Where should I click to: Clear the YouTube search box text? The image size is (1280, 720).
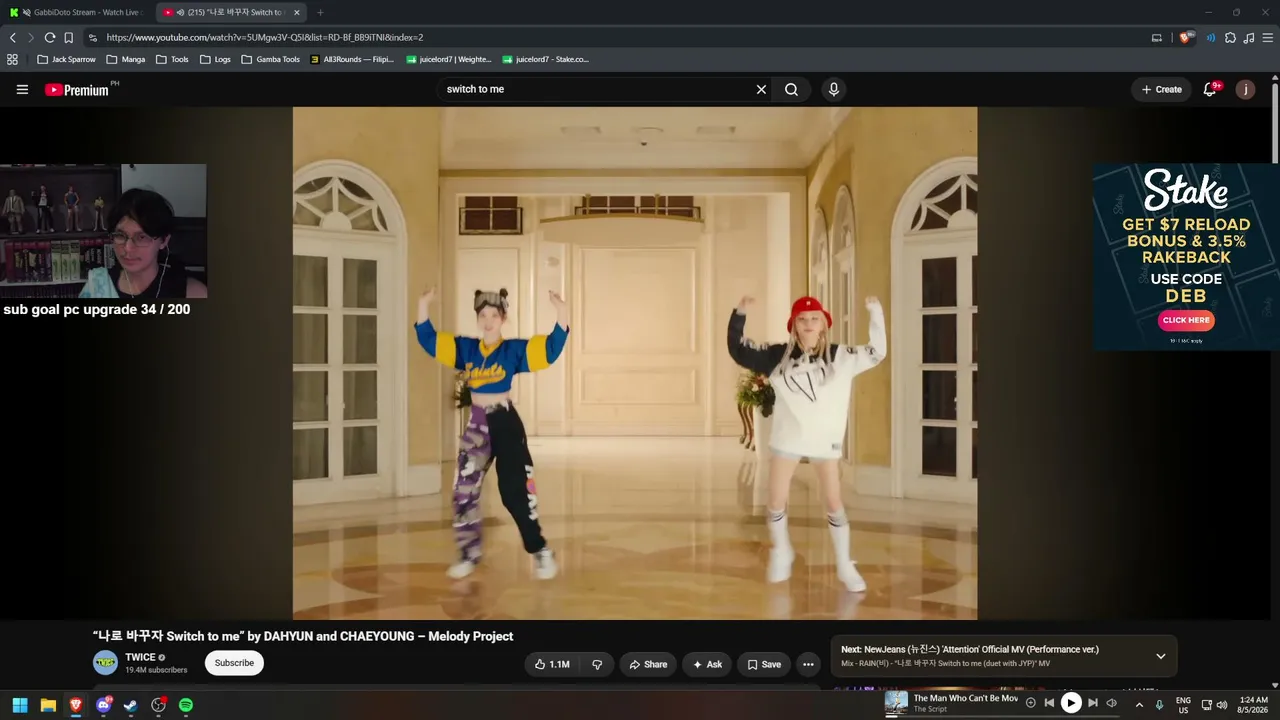click(761, 90)
